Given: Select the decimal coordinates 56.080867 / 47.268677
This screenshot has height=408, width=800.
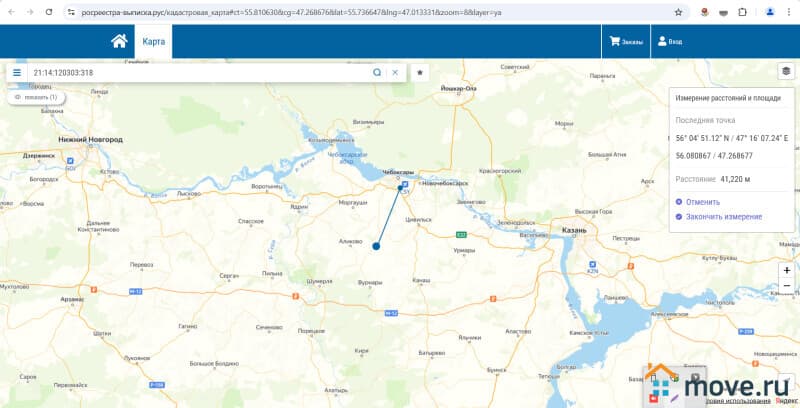Looking at the screenshot, I should [714, 156].
